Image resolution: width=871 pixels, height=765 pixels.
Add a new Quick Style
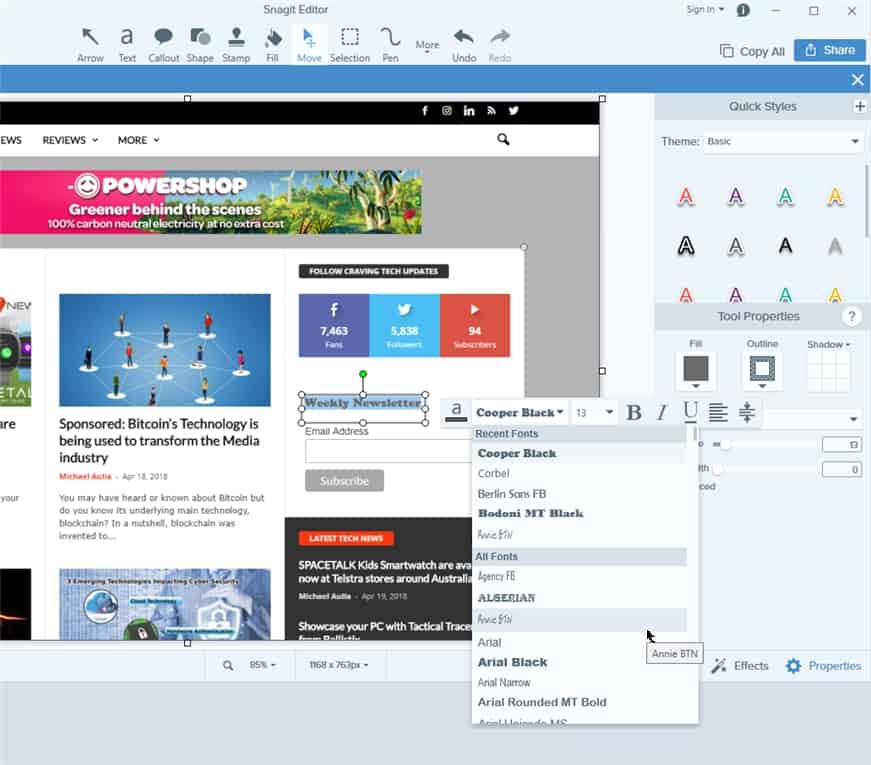click(859, 106)
